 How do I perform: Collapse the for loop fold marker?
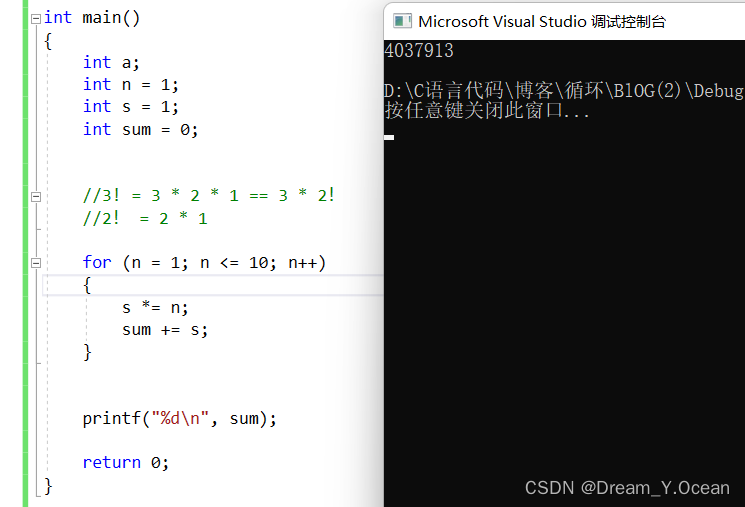pos(36,263)
